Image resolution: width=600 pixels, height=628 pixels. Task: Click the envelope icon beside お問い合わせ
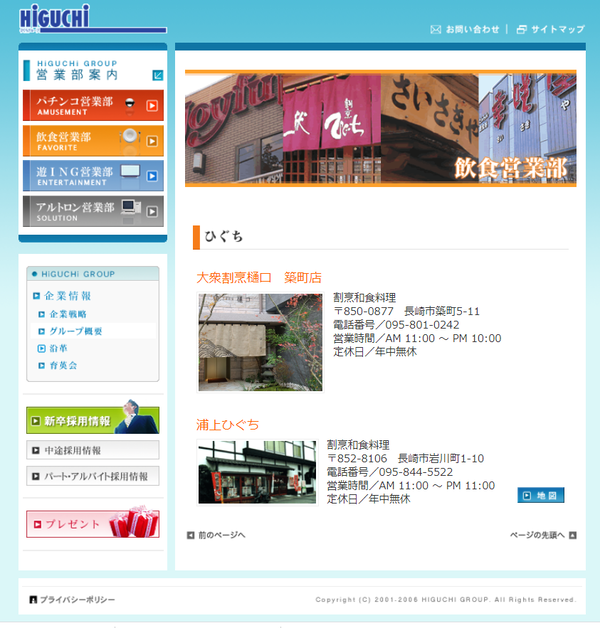click(x=435, y=30)
